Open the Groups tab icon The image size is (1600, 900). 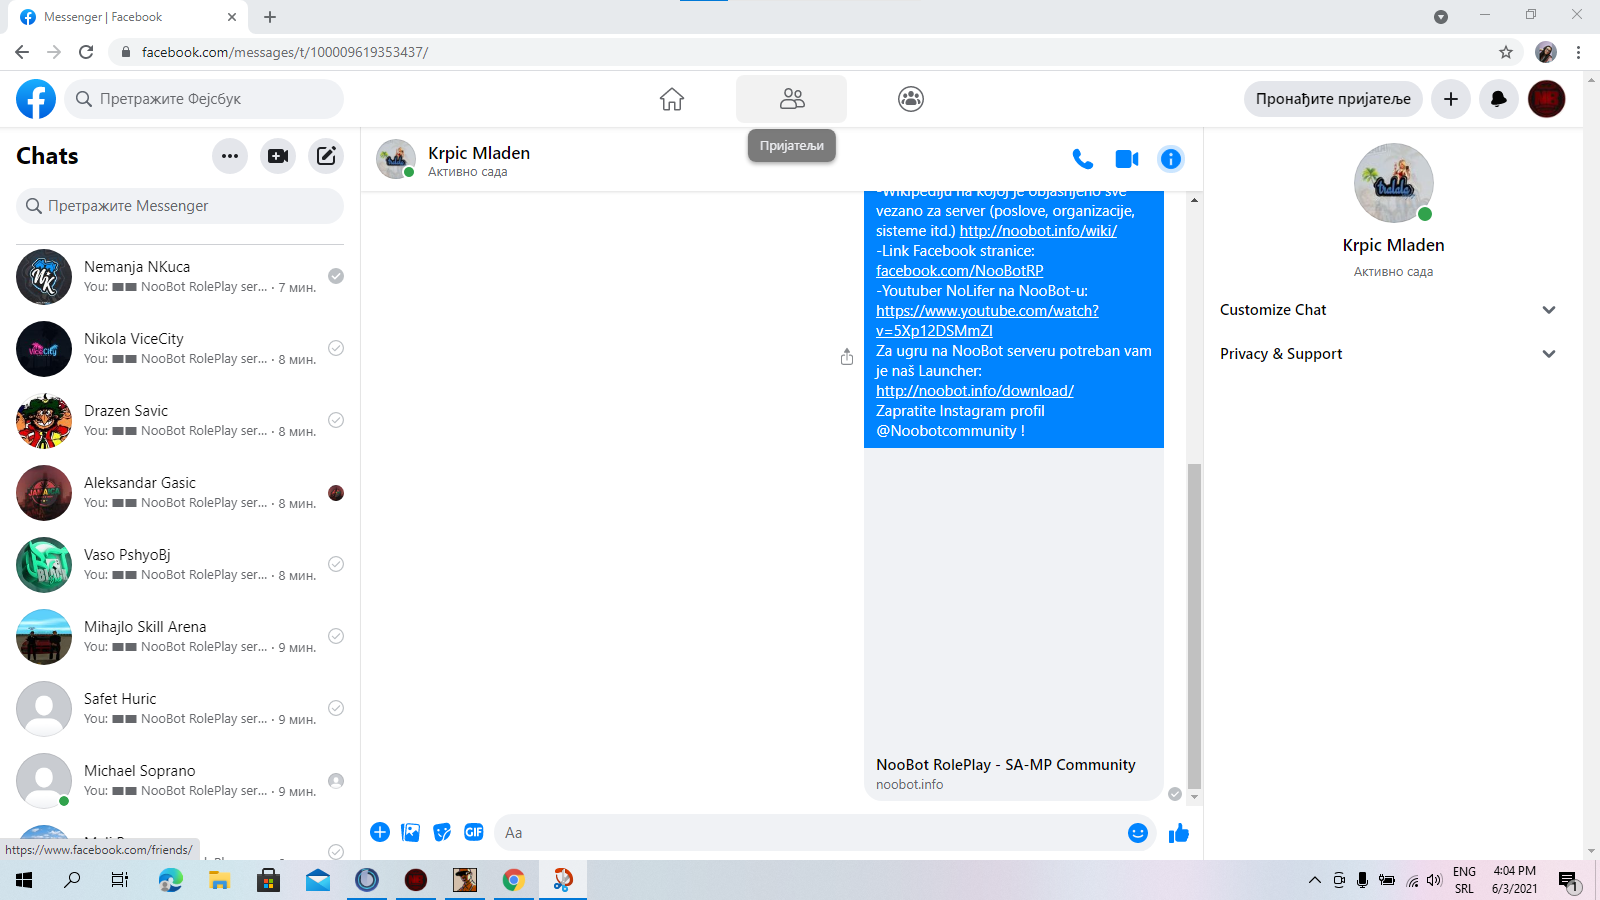911,99
